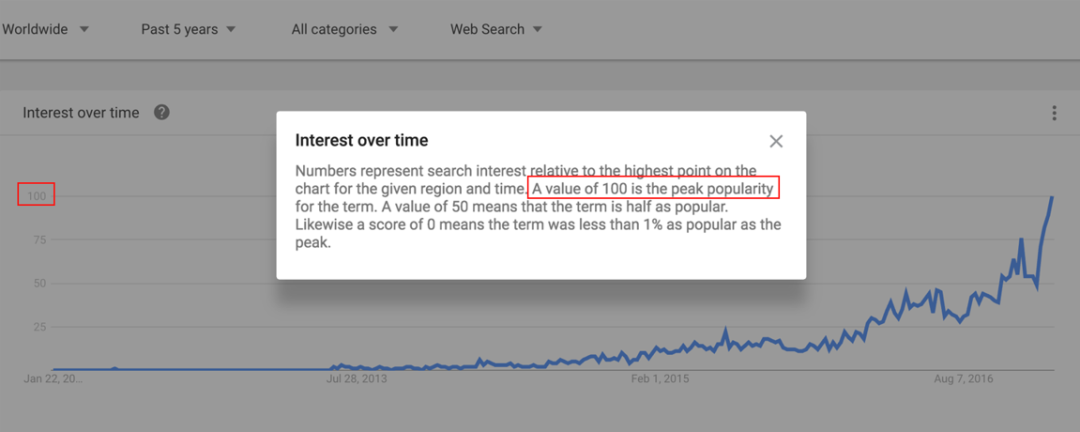Click the 100 y-axis label
The image size is (1080, 432).
click(36, 196)
